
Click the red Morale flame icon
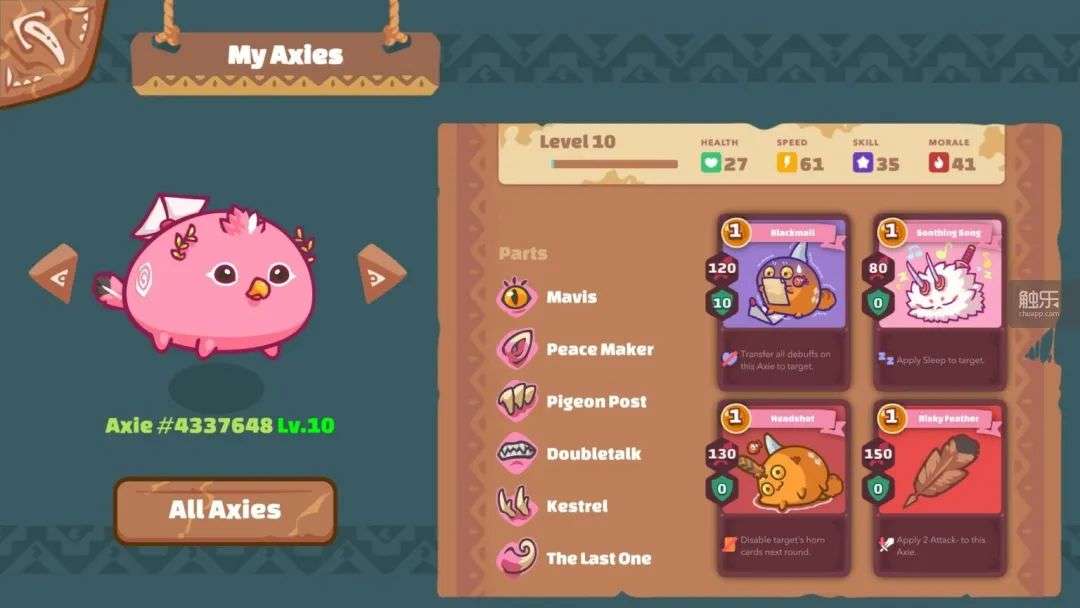(938, 163)
